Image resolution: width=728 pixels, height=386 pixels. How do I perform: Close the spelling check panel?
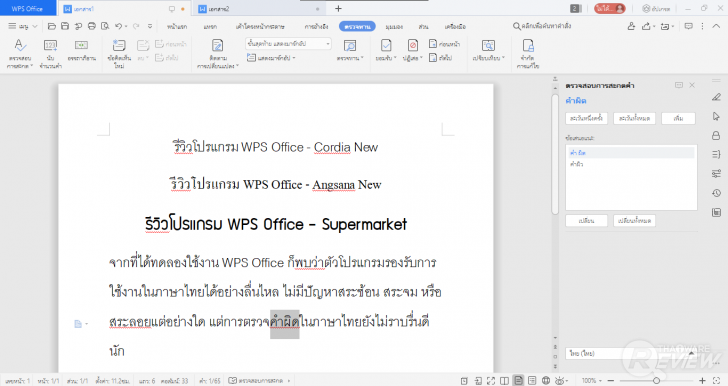[x=692, y=85]
